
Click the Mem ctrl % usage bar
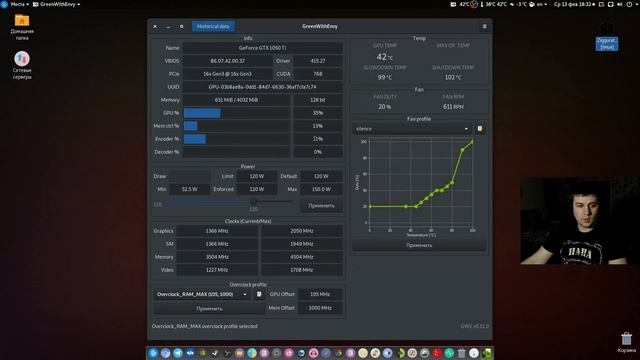(237, 126)
